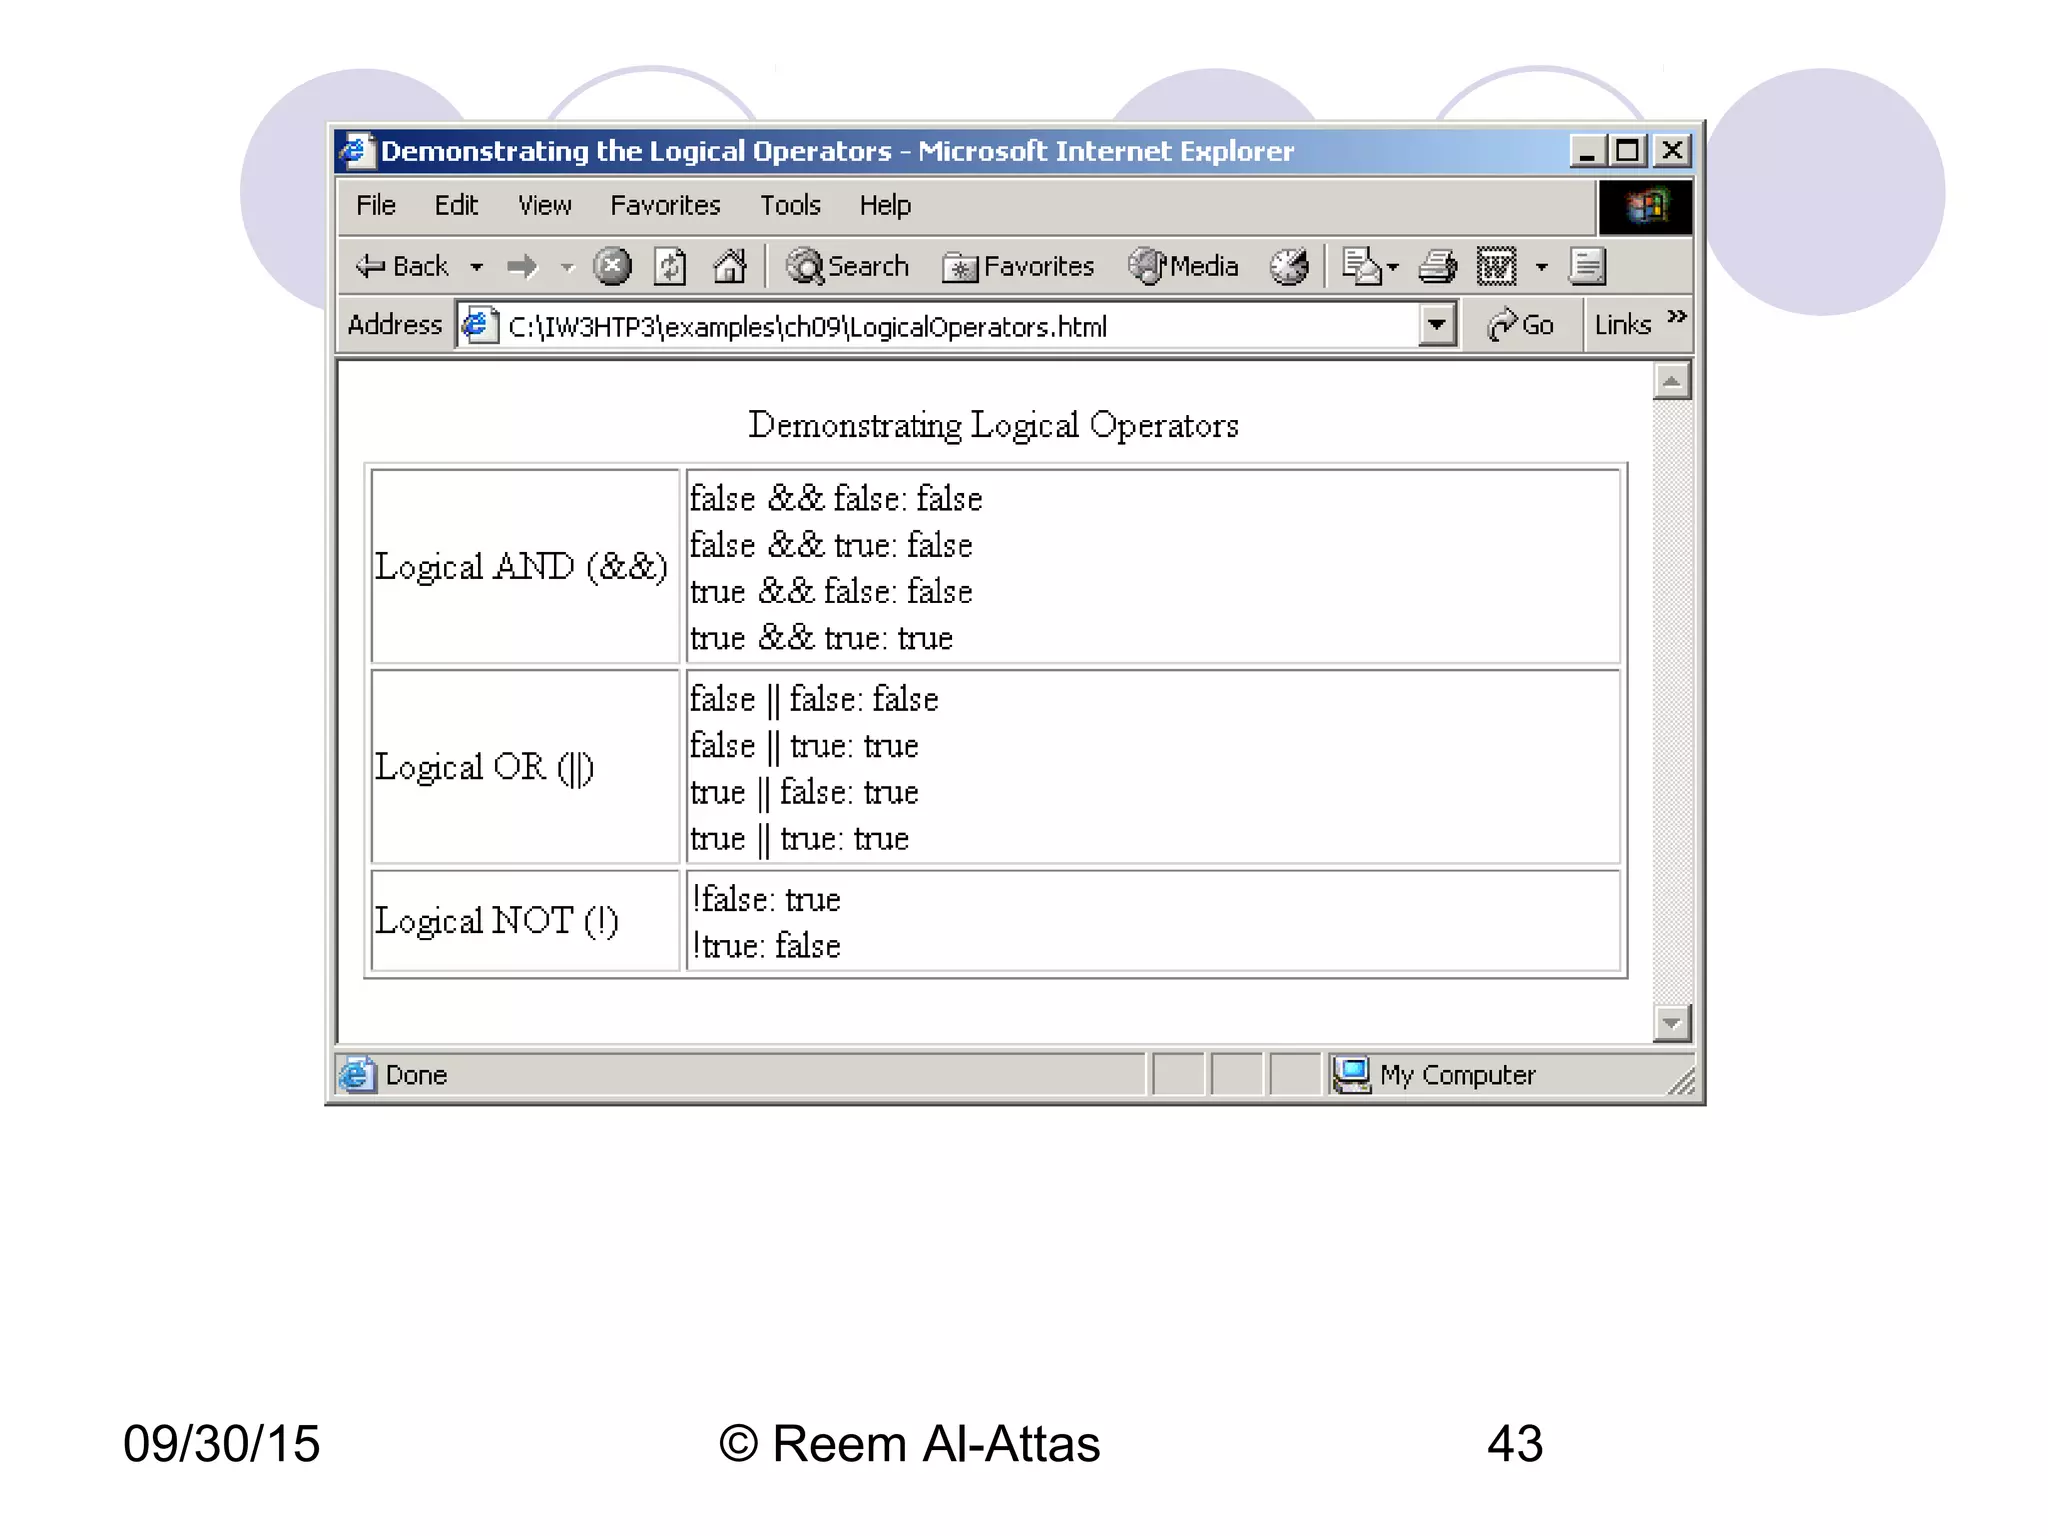2048x1536 pixels.
Task: Click the scrollbar down arrow
Action: pos(1671,1023)
